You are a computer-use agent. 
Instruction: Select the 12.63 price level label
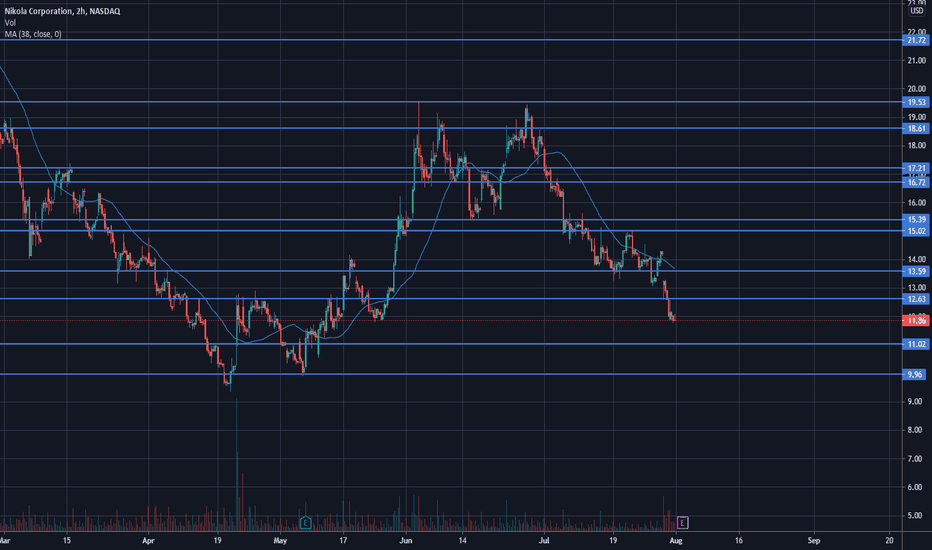[x=915, y=299]
